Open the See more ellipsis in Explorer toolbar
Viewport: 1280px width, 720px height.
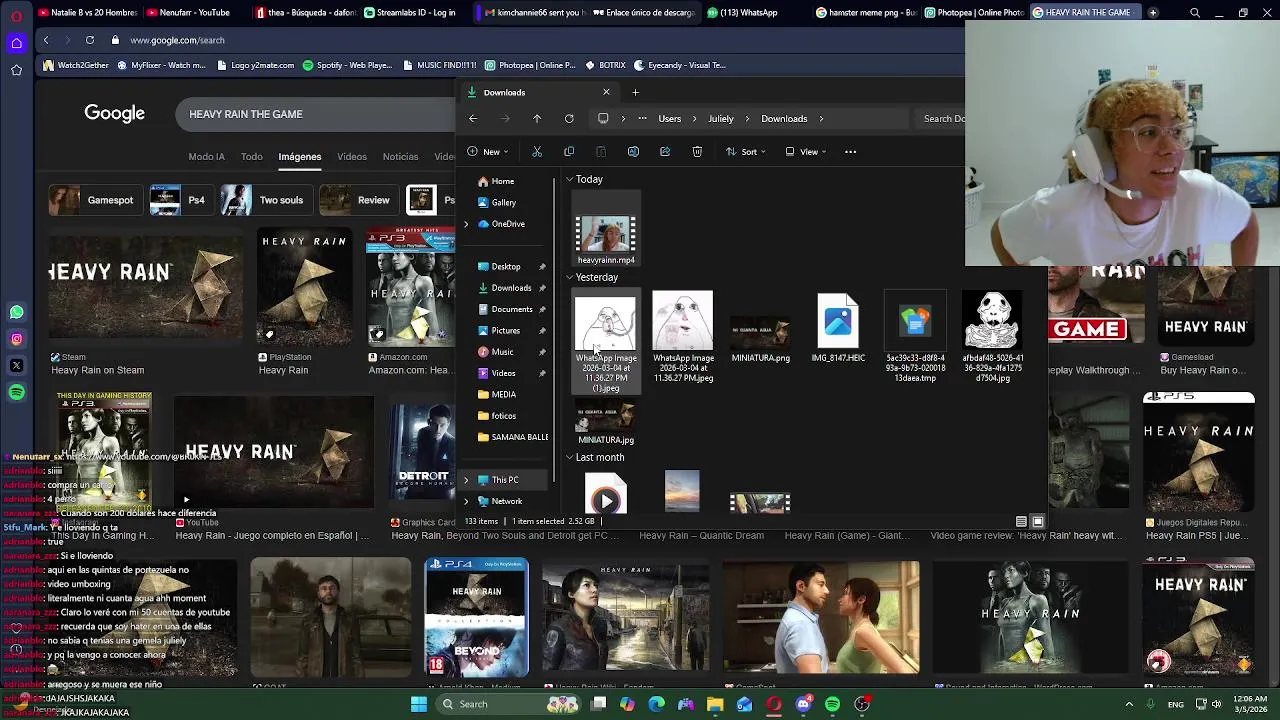851,152
